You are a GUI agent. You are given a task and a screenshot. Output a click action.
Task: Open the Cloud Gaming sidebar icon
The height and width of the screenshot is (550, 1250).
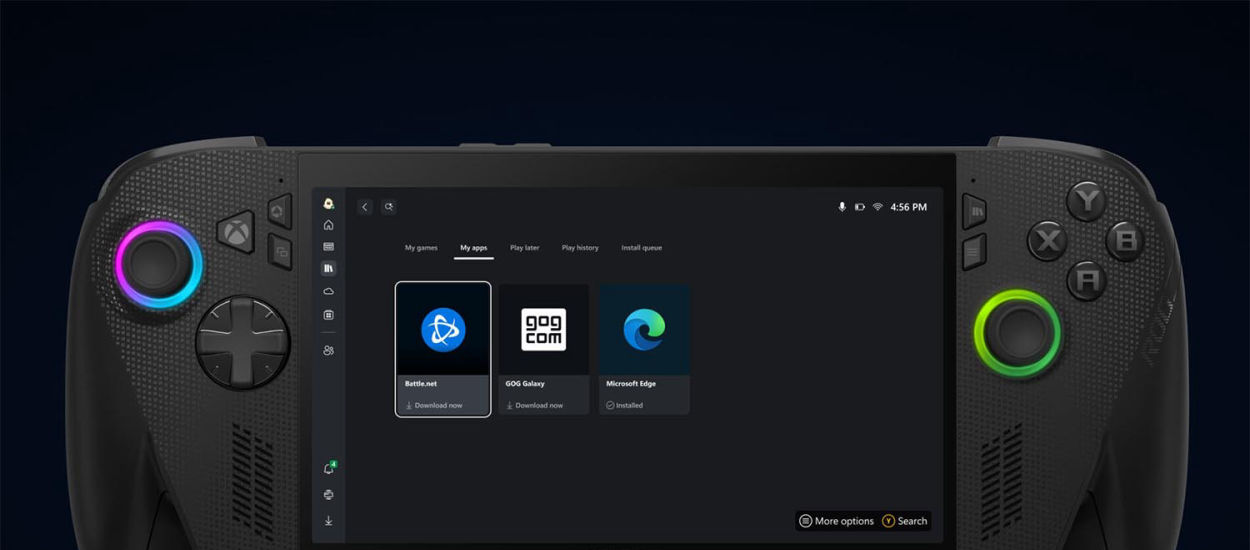(x=328, y=291)
